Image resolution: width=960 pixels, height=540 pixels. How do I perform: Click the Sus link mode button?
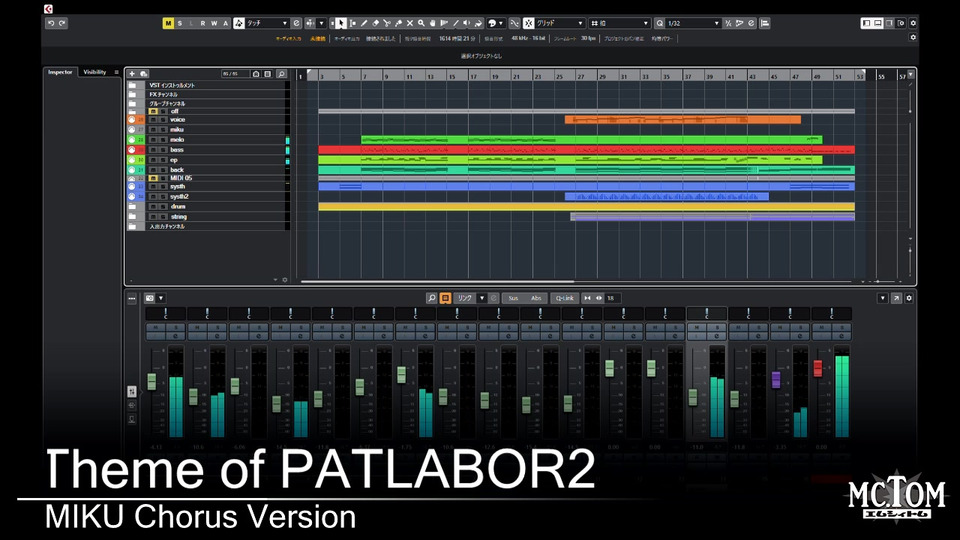(x=513, y=298)
